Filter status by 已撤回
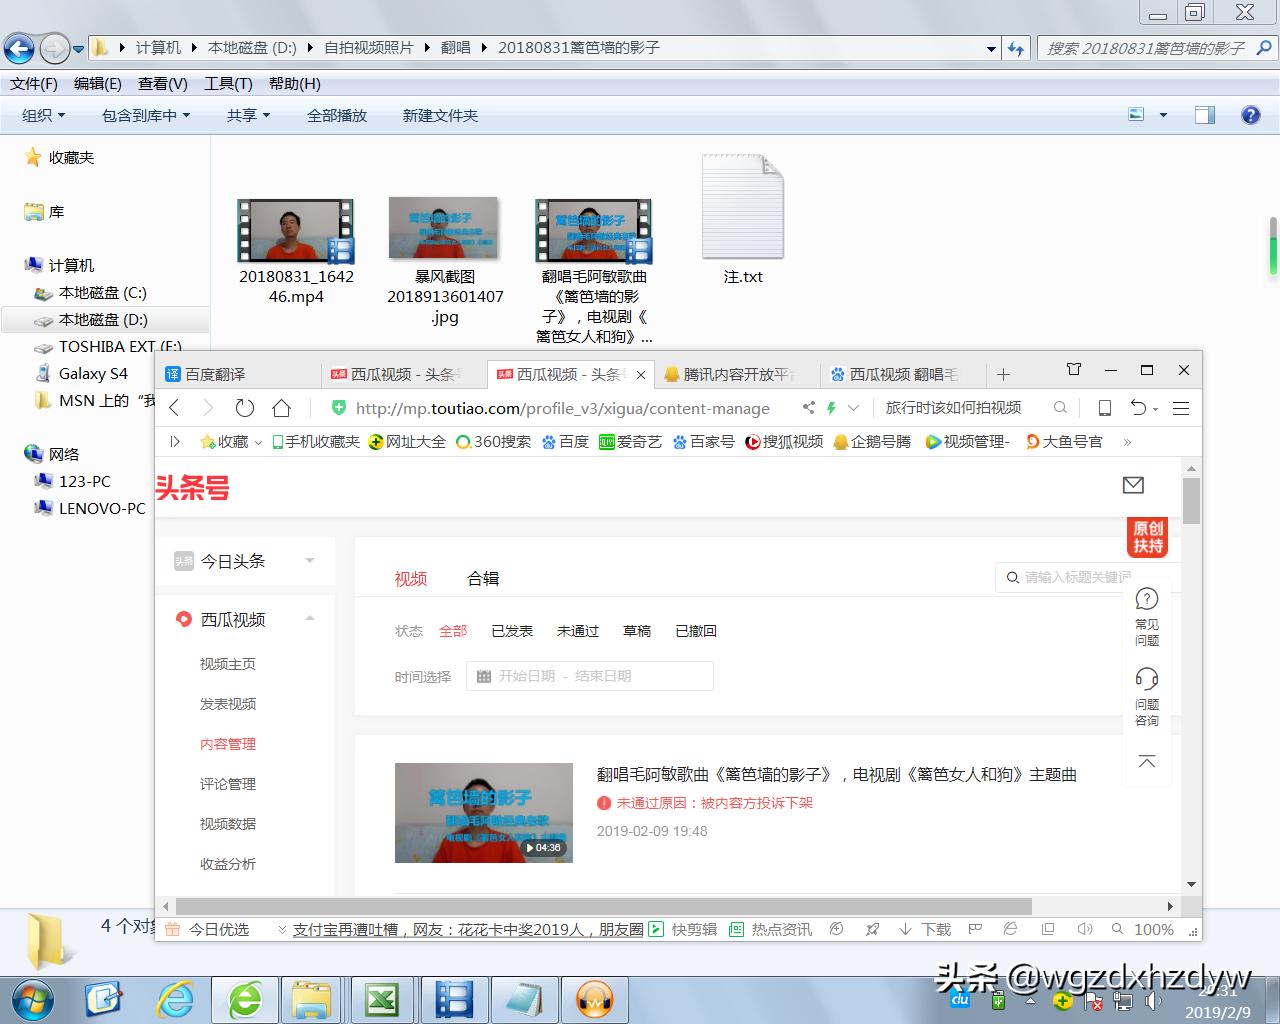This screenshot has height=1024, width=1280. point(696,631)
